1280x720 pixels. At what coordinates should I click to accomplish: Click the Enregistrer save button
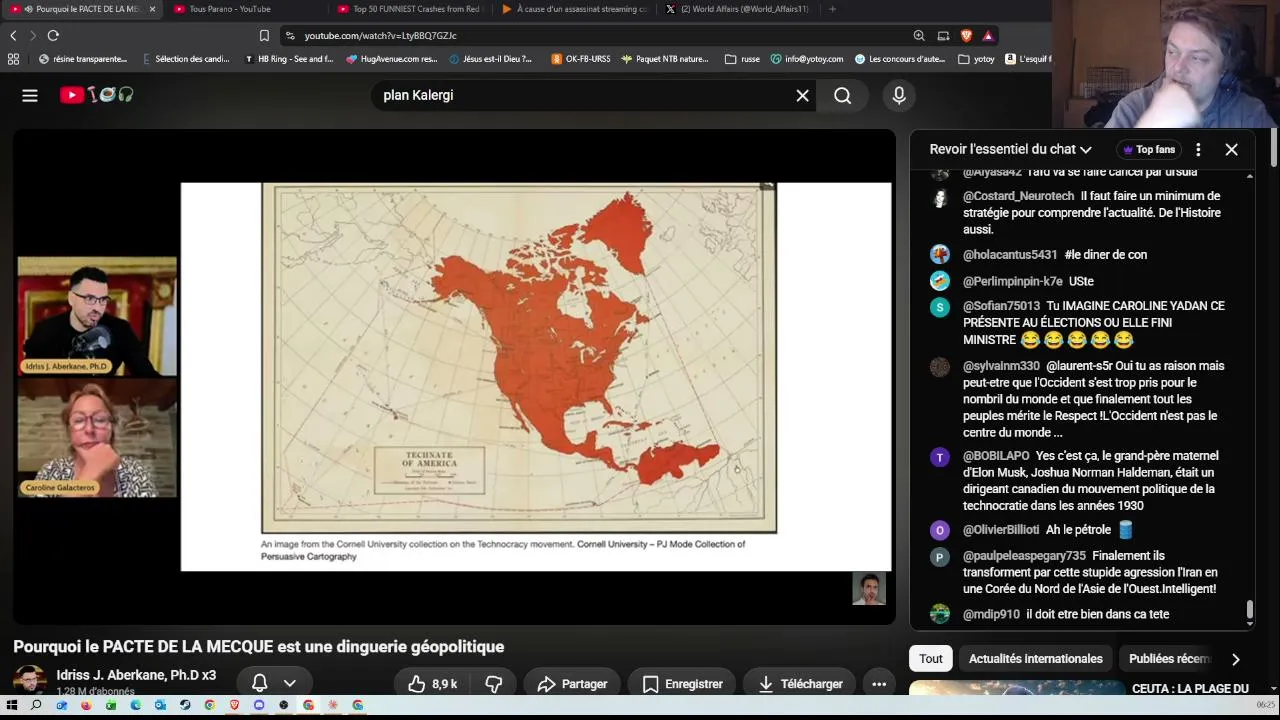(x=682, y=684)
